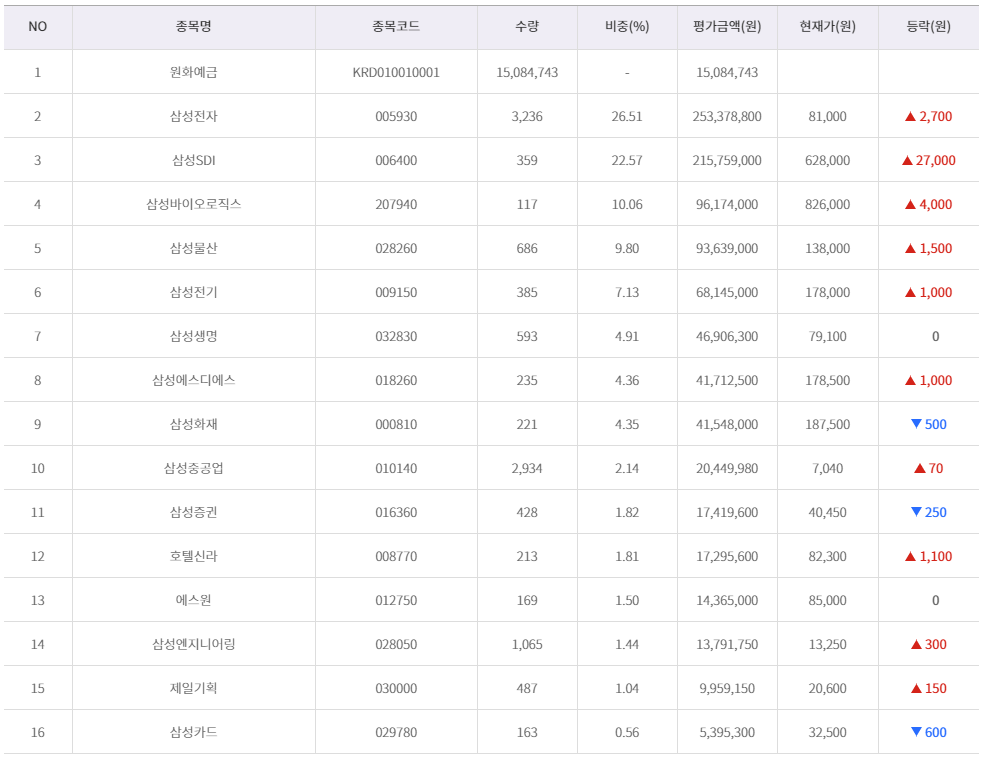
Task: Click stock code 016360
Action: [x=396, y=512]
